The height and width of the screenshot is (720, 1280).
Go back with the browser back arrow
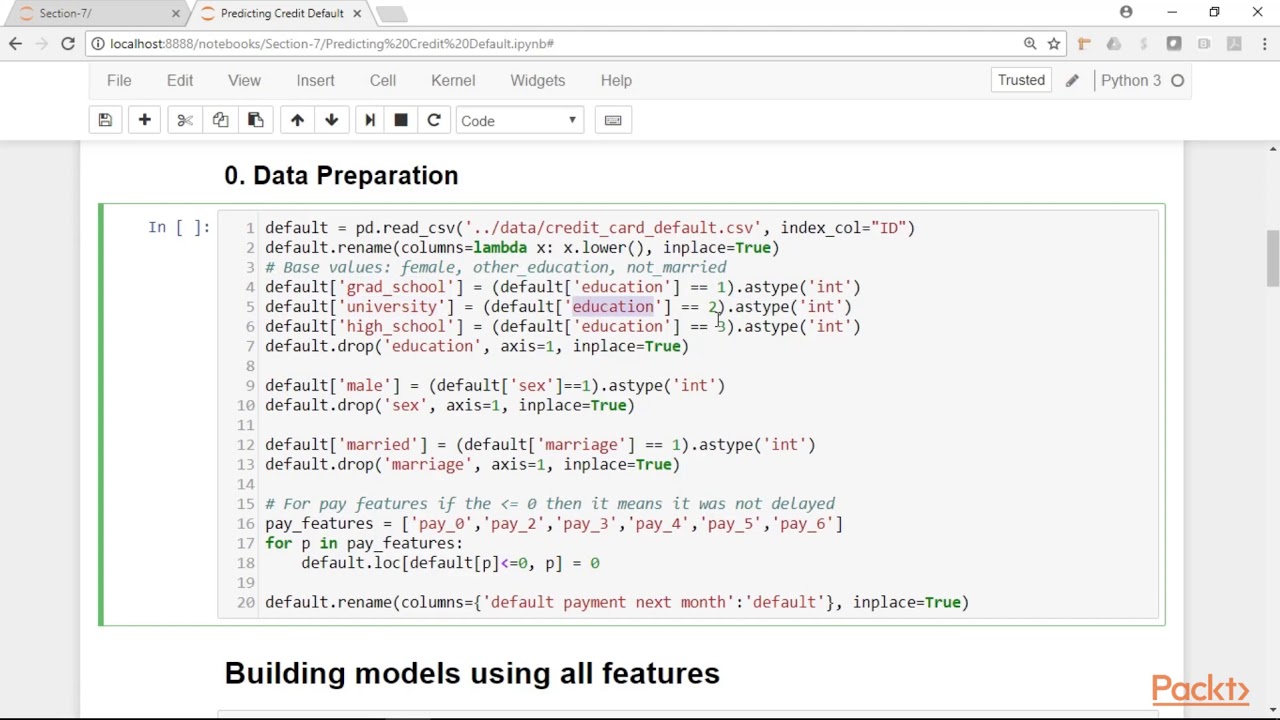pos(15,44)
